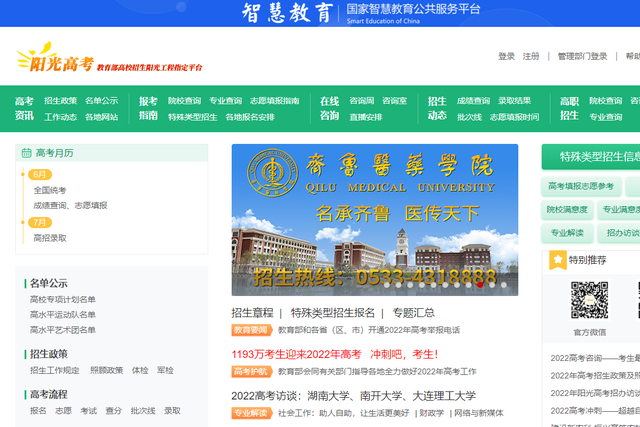Open 2022高考访谈 headline
Screen dimensions: 640x427
click(x=353, y=396)
